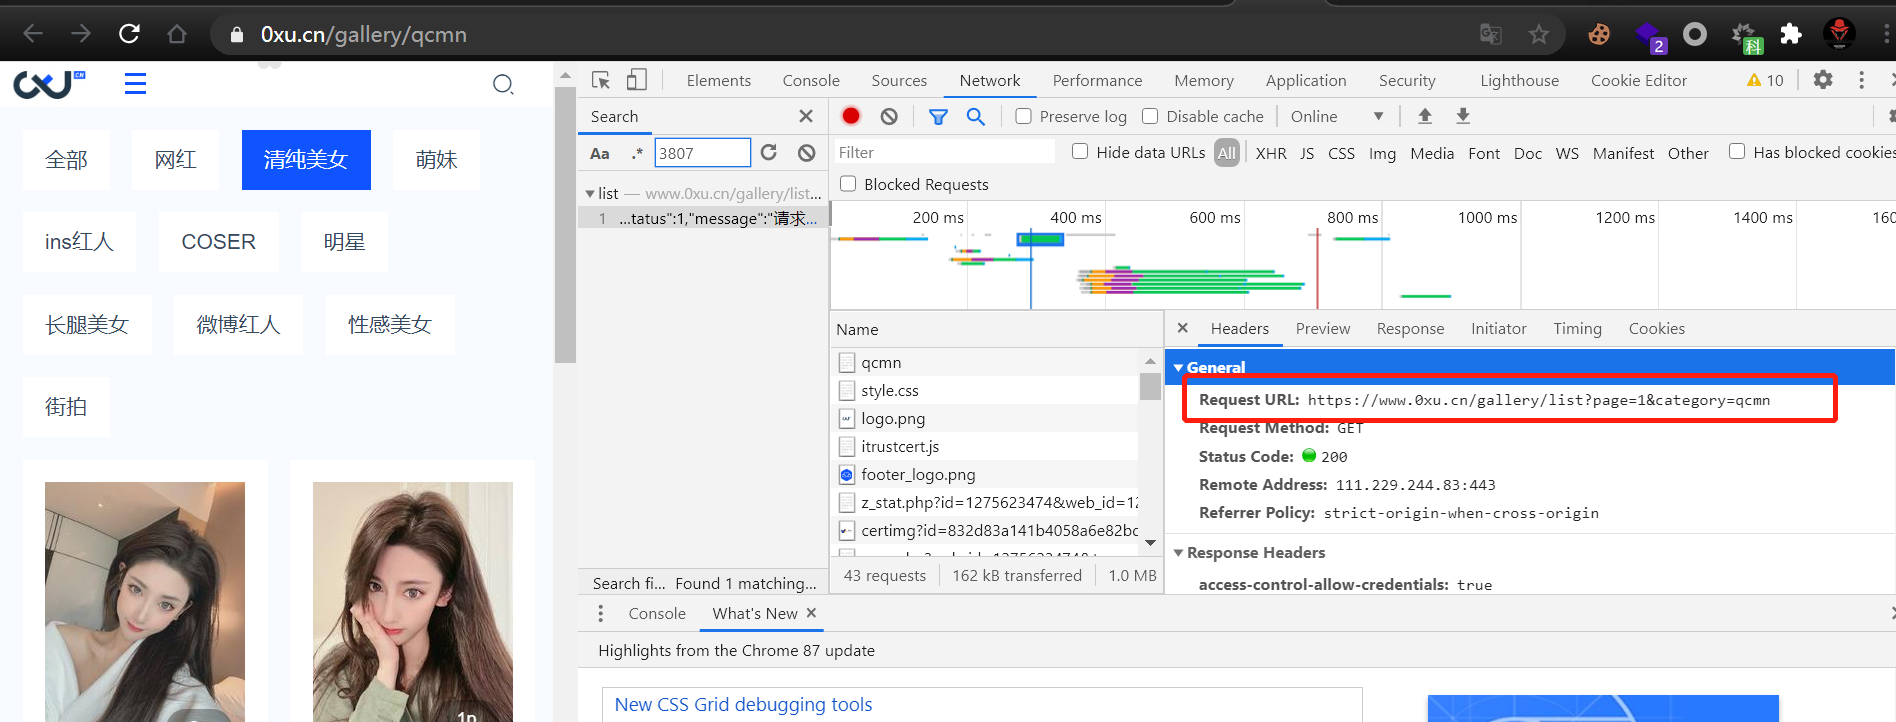Switch to the Sources panel tab
The height and width of the screenshot is (722, 1896).
tap(899, 80)
